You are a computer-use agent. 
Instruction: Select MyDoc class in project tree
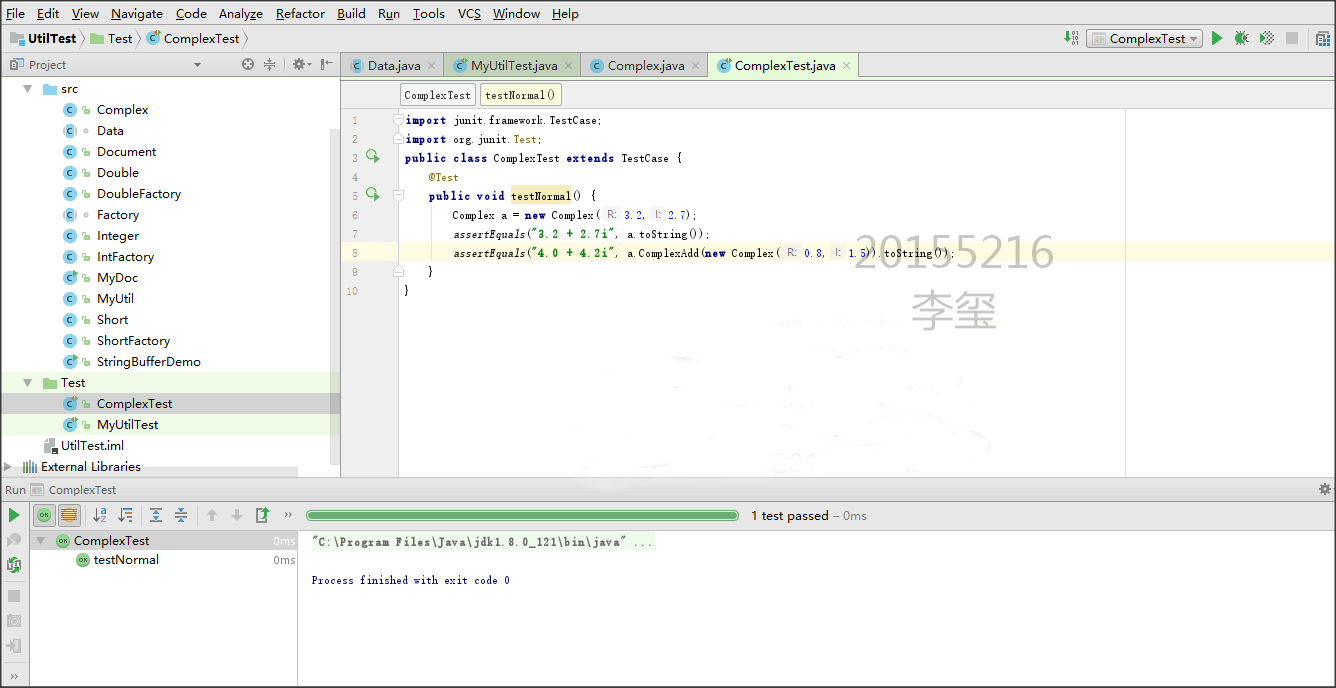pos(117,278)
